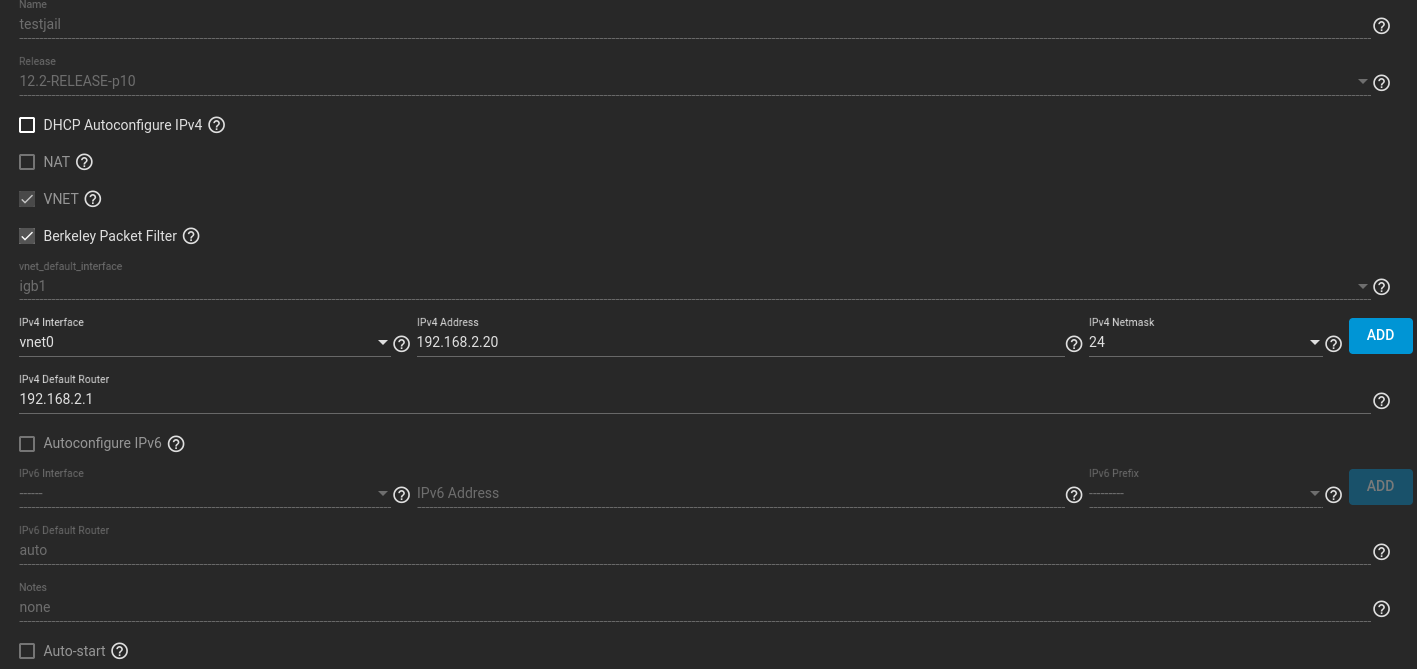The height and width of the screenshot is (669, 1417).
Task: Open help icon next to Auto-start
Action: [119, 652]
